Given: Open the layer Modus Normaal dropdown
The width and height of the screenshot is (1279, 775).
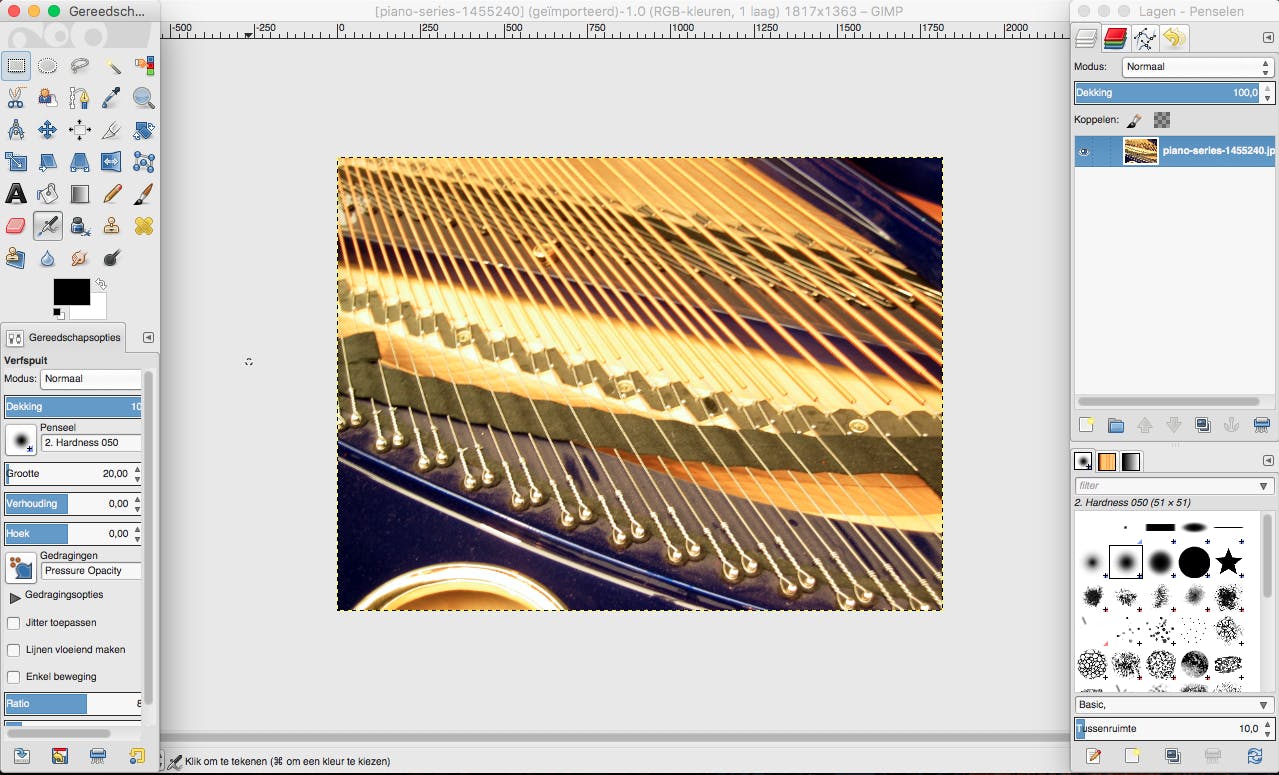Looking at the screenshot, I should click(1198, 67).
